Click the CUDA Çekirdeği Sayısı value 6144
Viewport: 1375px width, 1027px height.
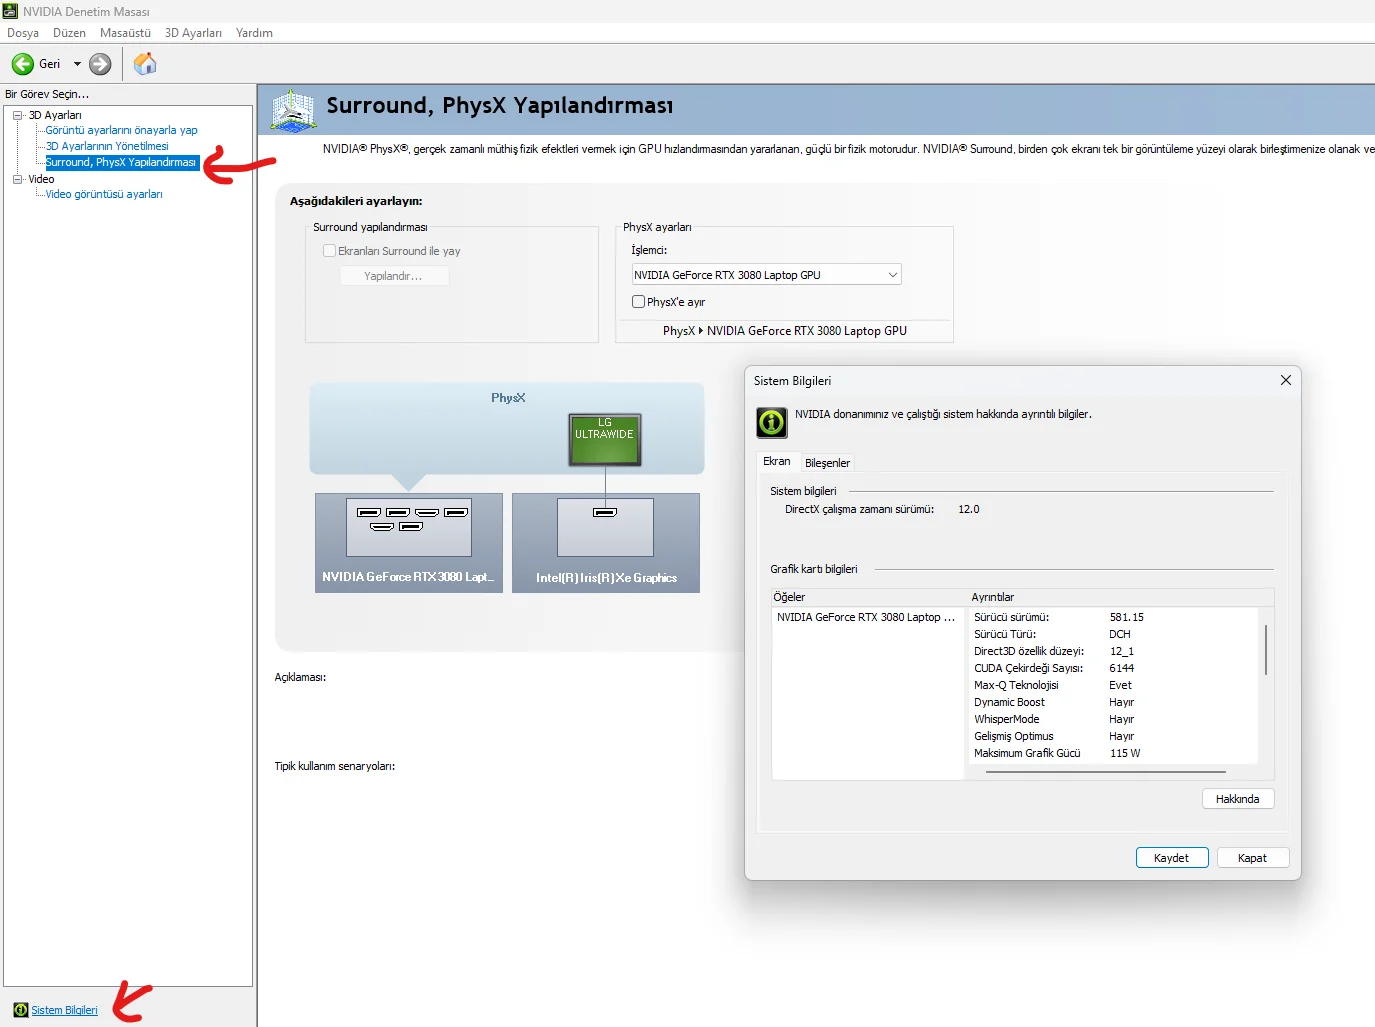pyautogui.click(x=1122, y=668)
